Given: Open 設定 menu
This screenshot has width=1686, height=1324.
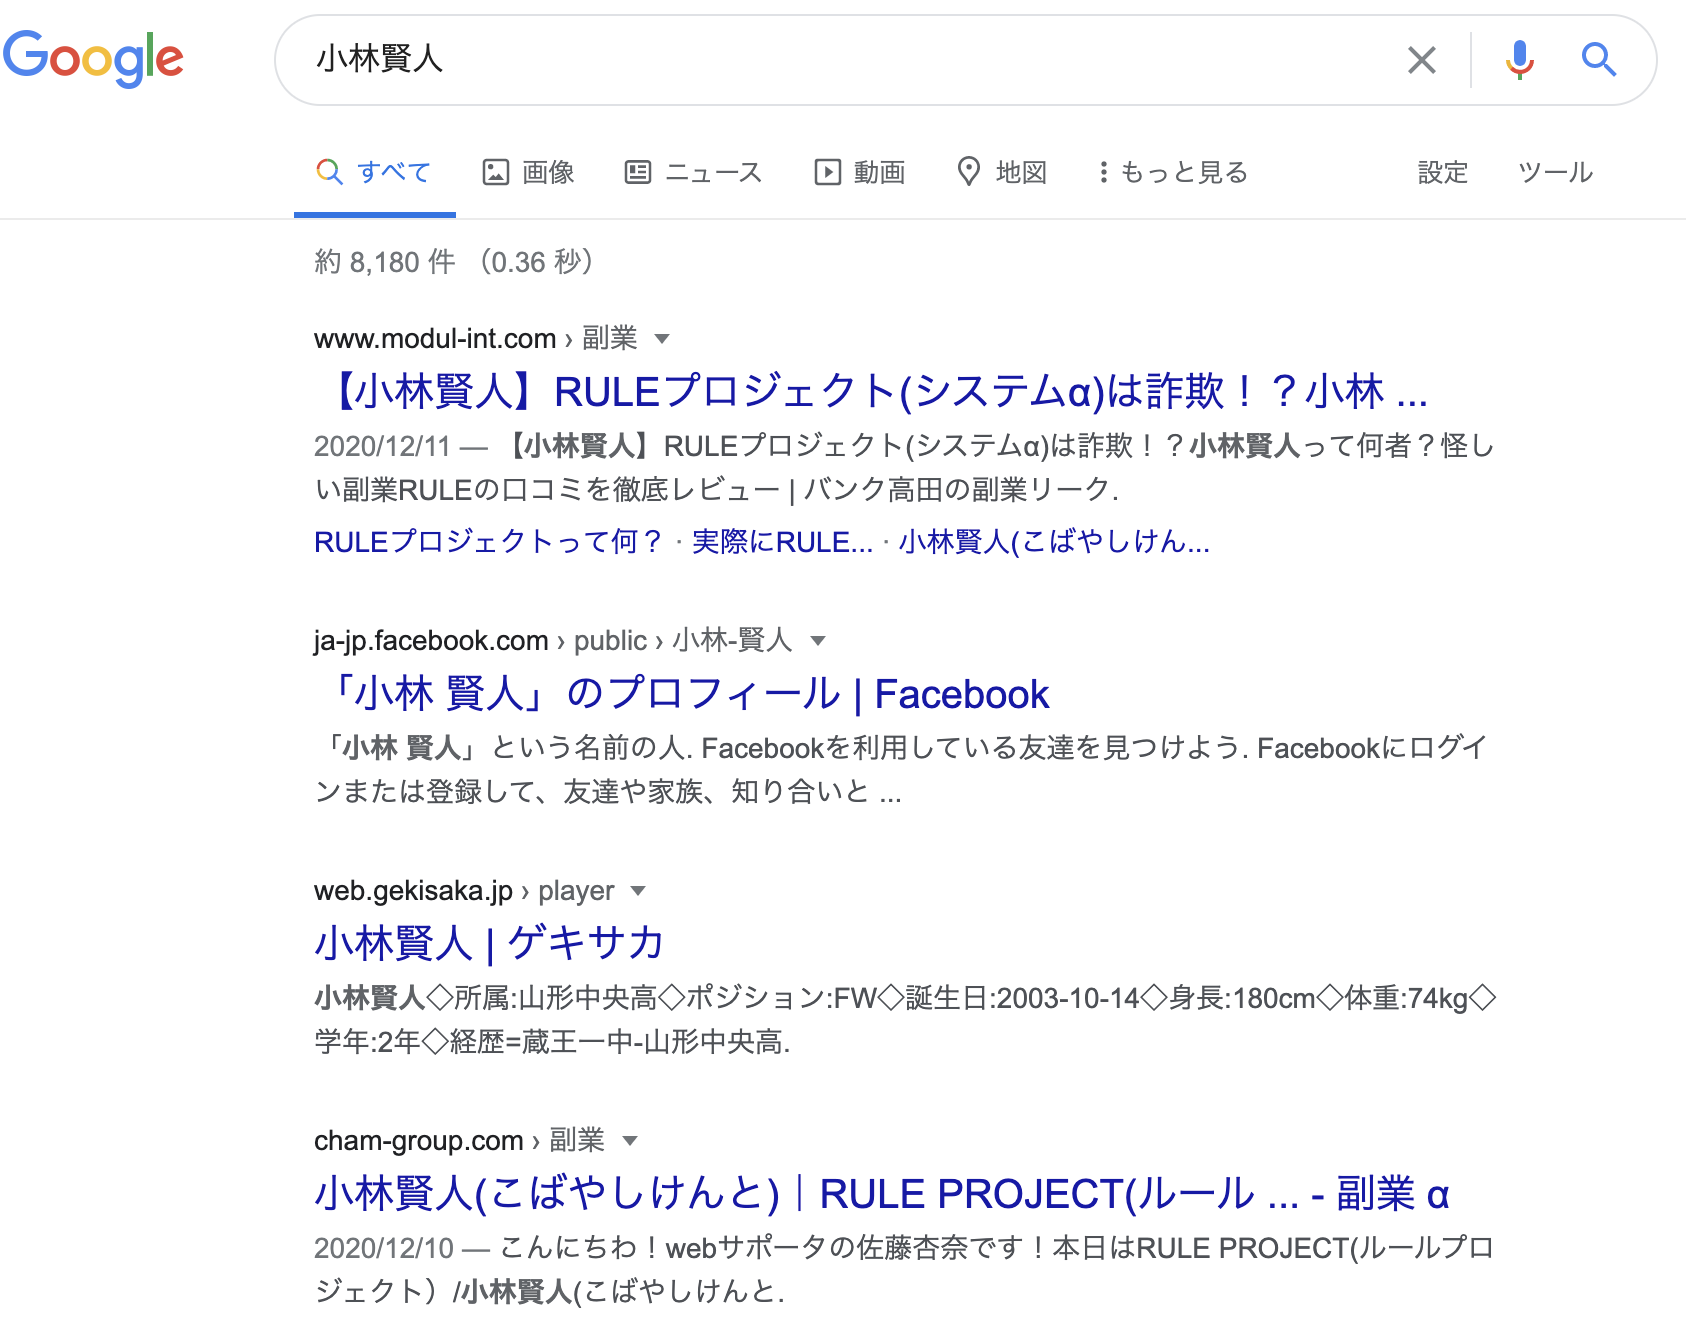Looking at the screenshot, I should [x=1442, y=172].
